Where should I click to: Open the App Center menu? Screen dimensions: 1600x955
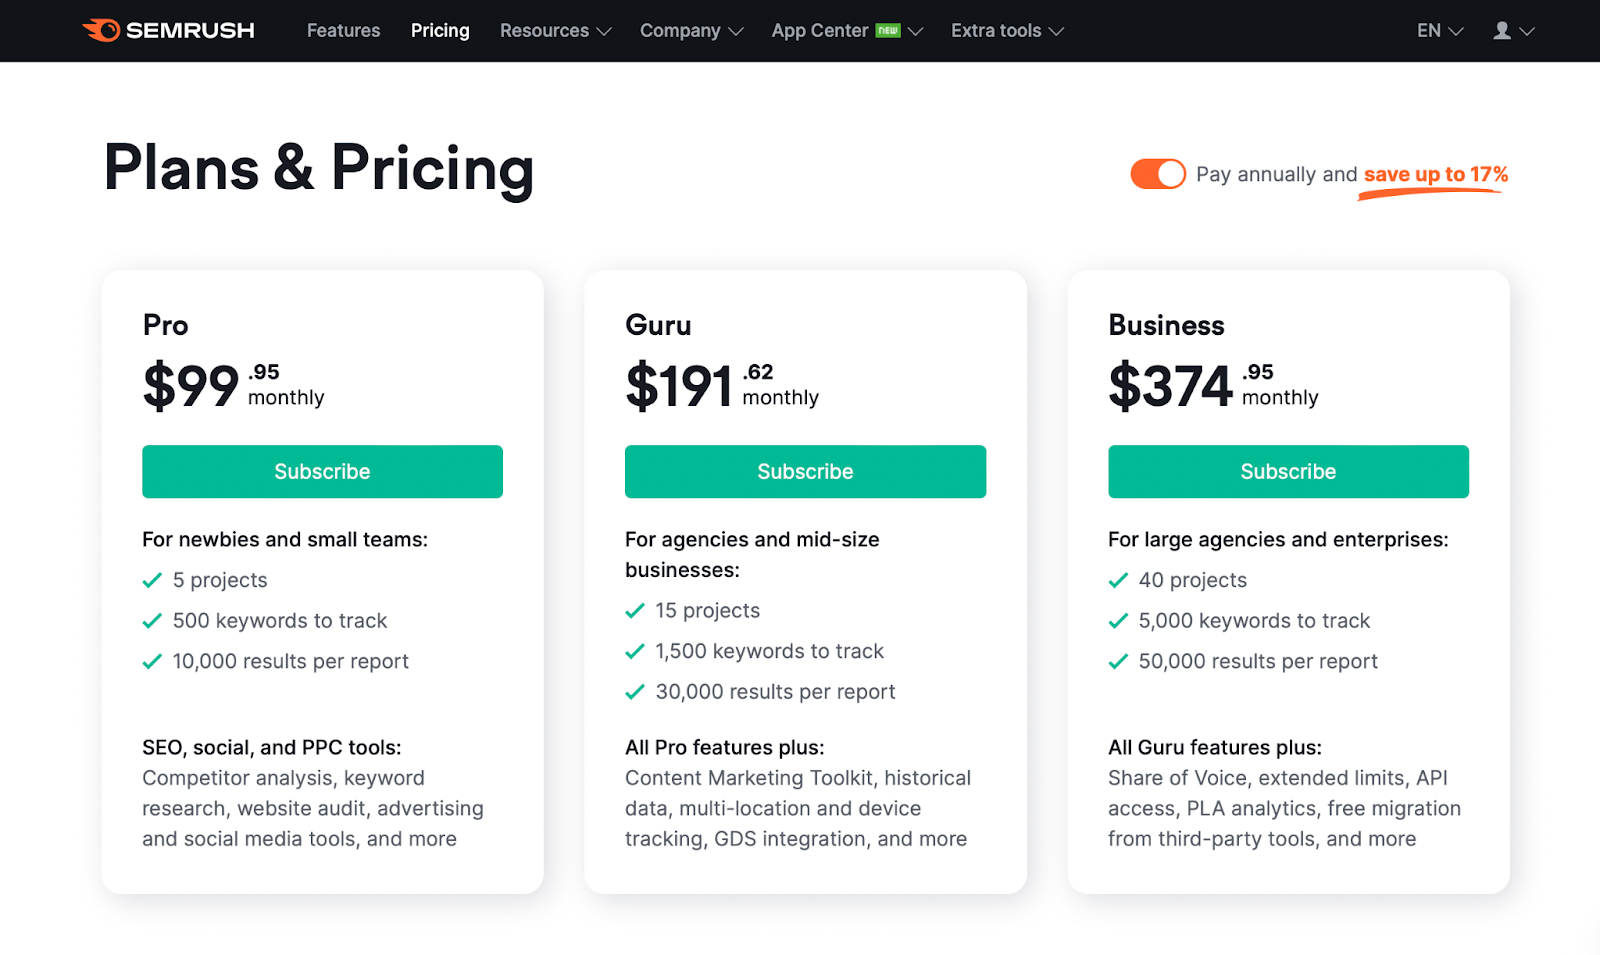pos(820,31)
